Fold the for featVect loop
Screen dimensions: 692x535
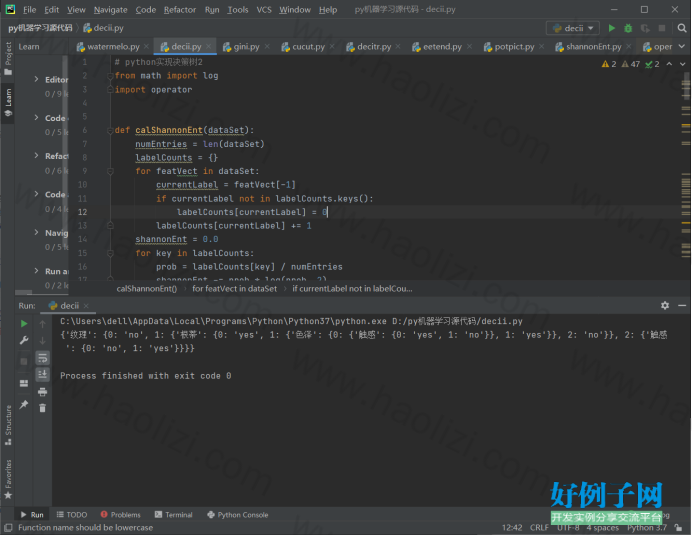pyautogui.click(x=110, y=171)
